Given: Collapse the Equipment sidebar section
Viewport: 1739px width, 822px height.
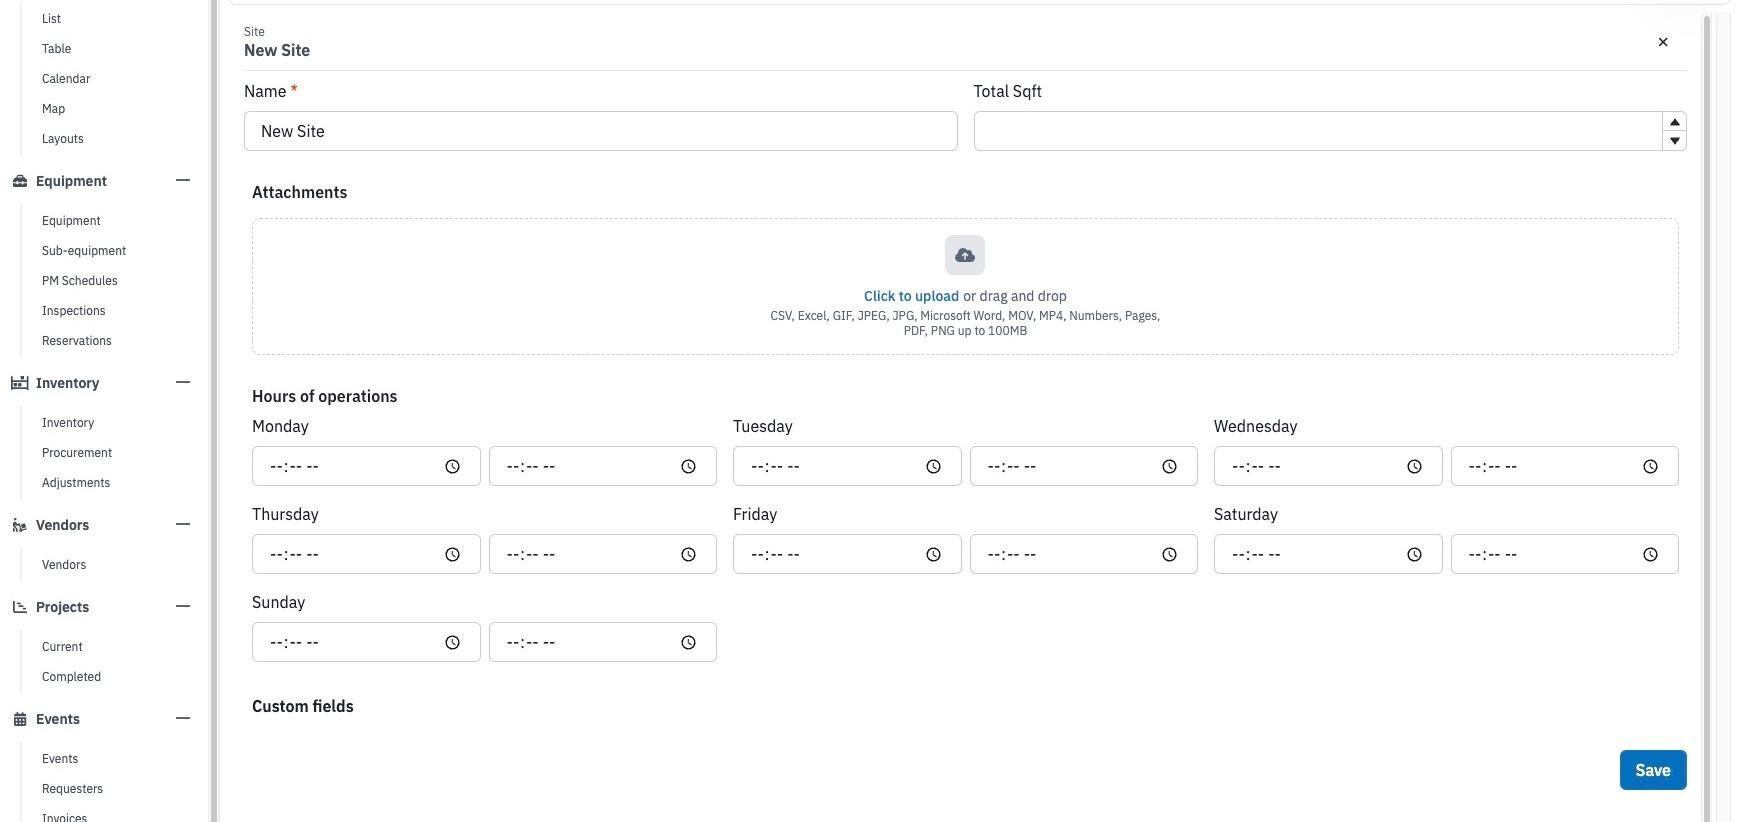Looking at the screenshot, I should (x=182, y=181).
